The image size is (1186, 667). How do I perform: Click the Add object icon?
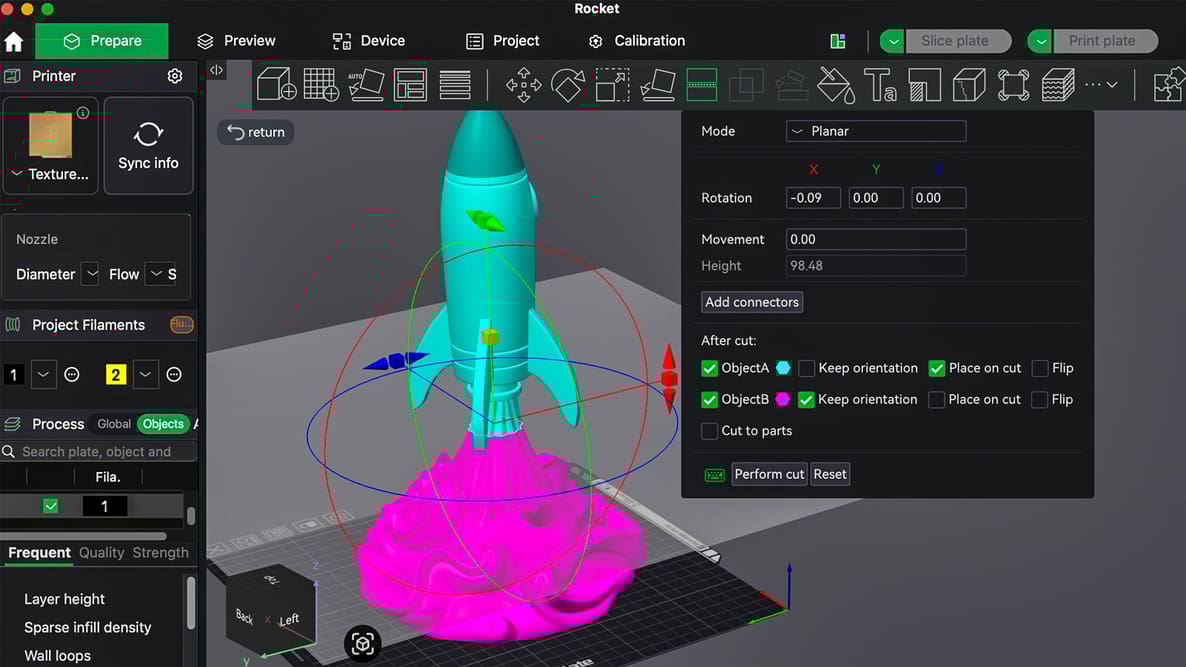click(x=276, y=84)
